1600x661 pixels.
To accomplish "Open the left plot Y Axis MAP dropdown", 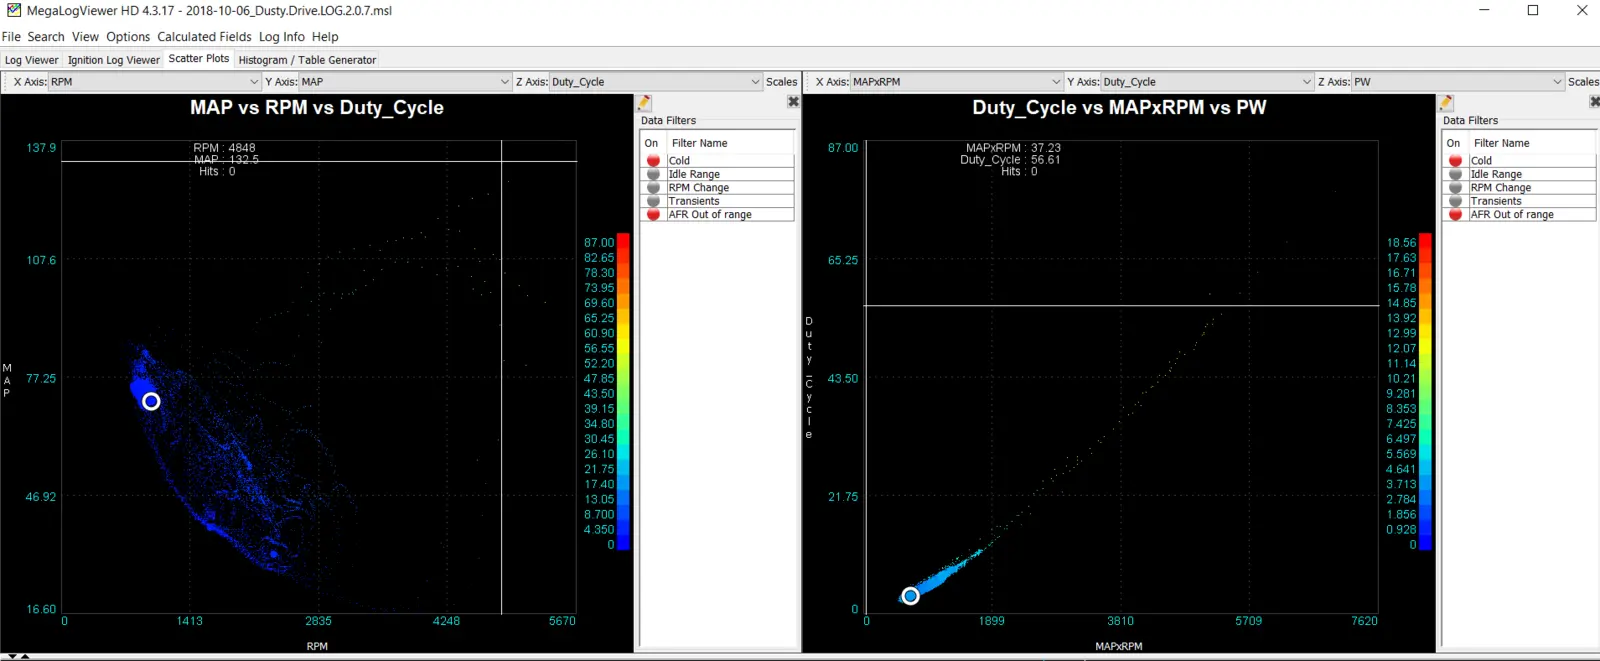I will coord(405,82).
